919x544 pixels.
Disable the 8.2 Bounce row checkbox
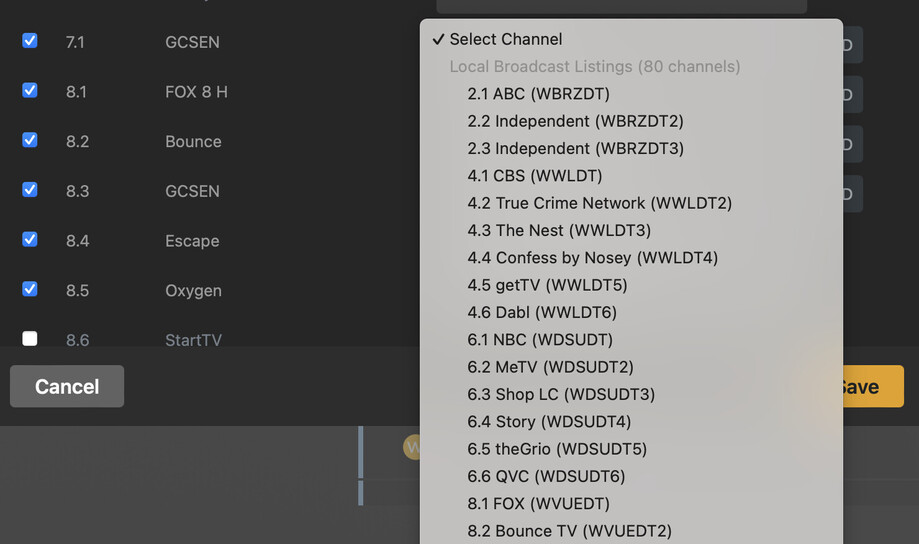click(30, 140)
